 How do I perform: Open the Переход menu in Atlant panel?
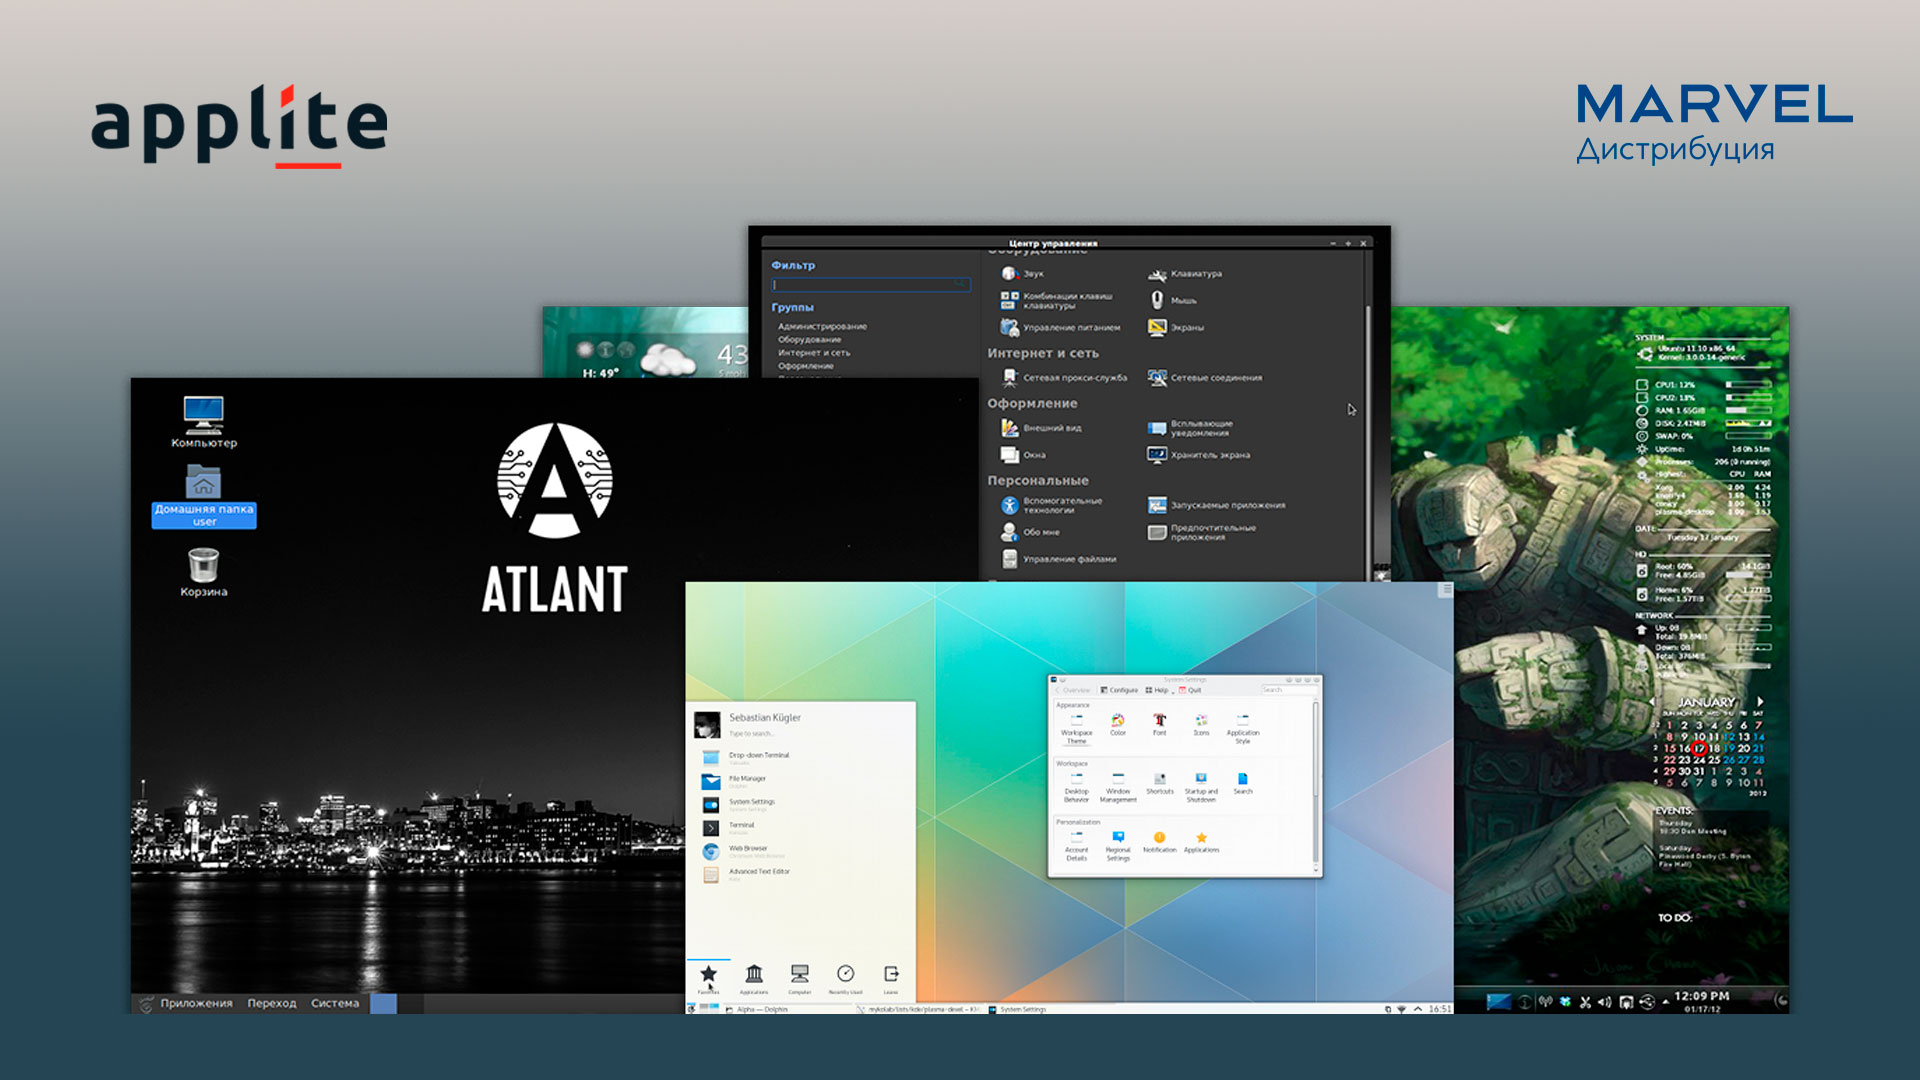[x=272, y=1003]
